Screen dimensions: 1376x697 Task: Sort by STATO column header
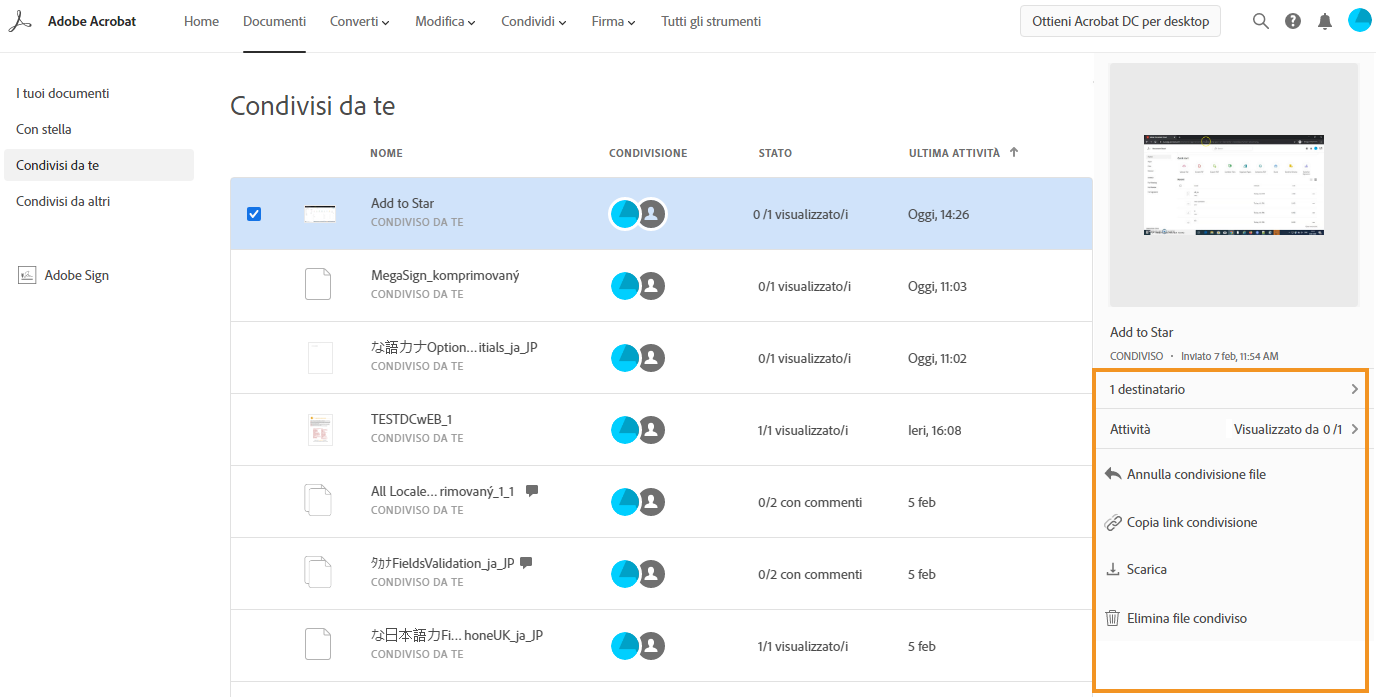(x=775, y=153)
